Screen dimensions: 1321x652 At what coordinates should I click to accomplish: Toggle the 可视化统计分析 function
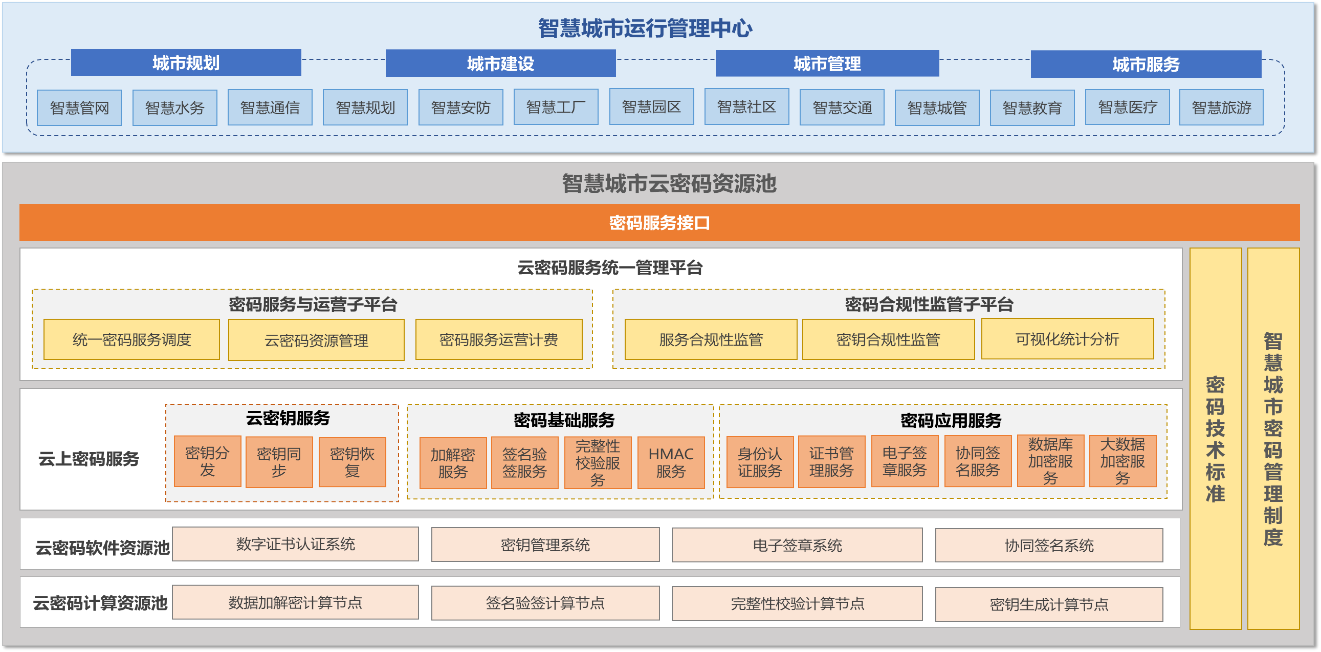pos(1068,339)
